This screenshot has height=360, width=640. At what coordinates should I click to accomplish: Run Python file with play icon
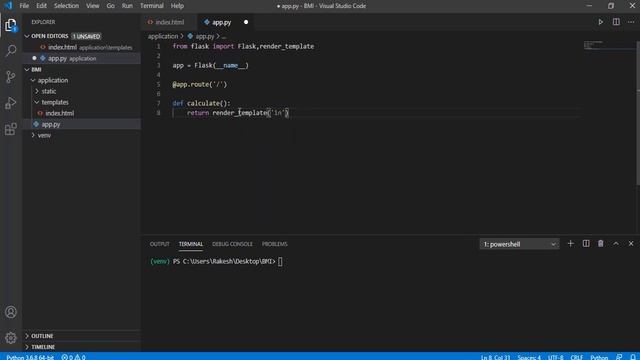point(600,22)
